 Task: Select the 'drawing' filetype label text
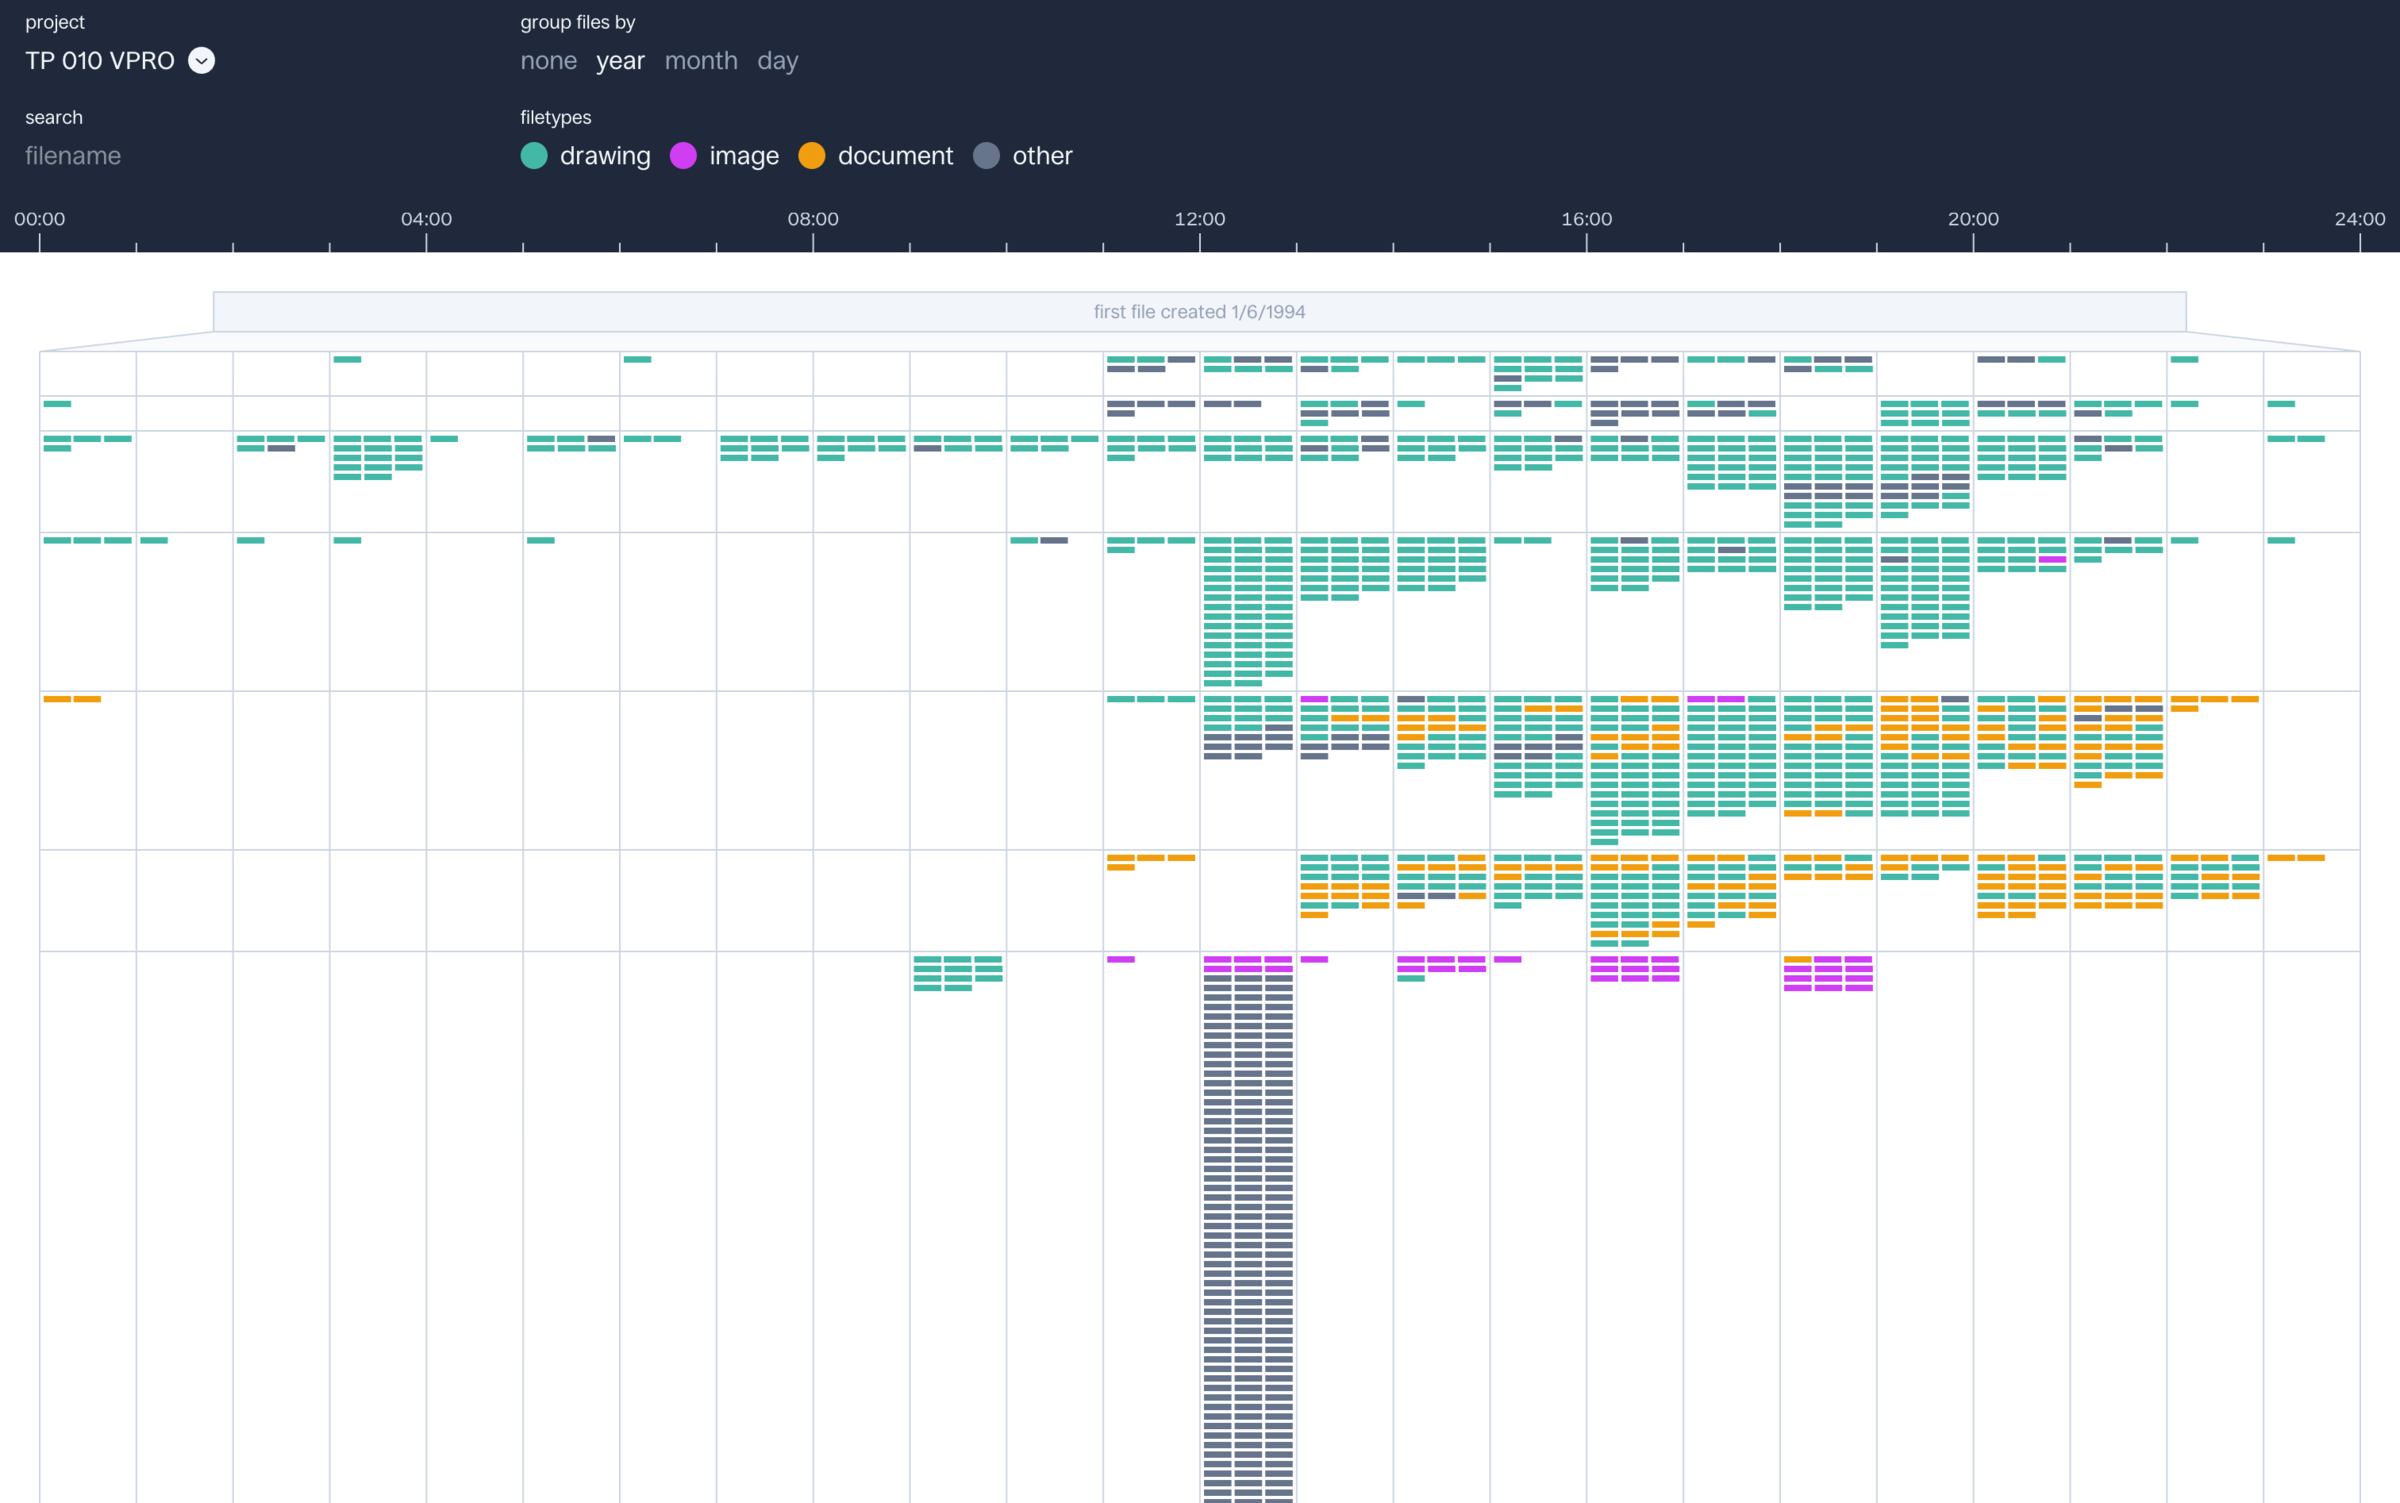(605, 156)
